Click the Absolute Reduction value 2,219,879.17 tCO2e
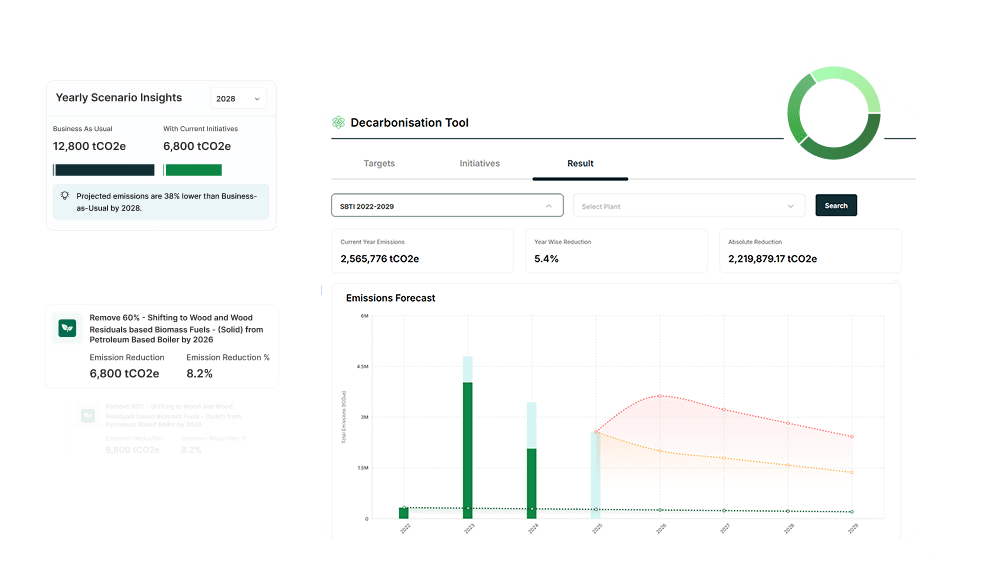The height and width of the screenshot is (566, 986). [x=772, y=259]
